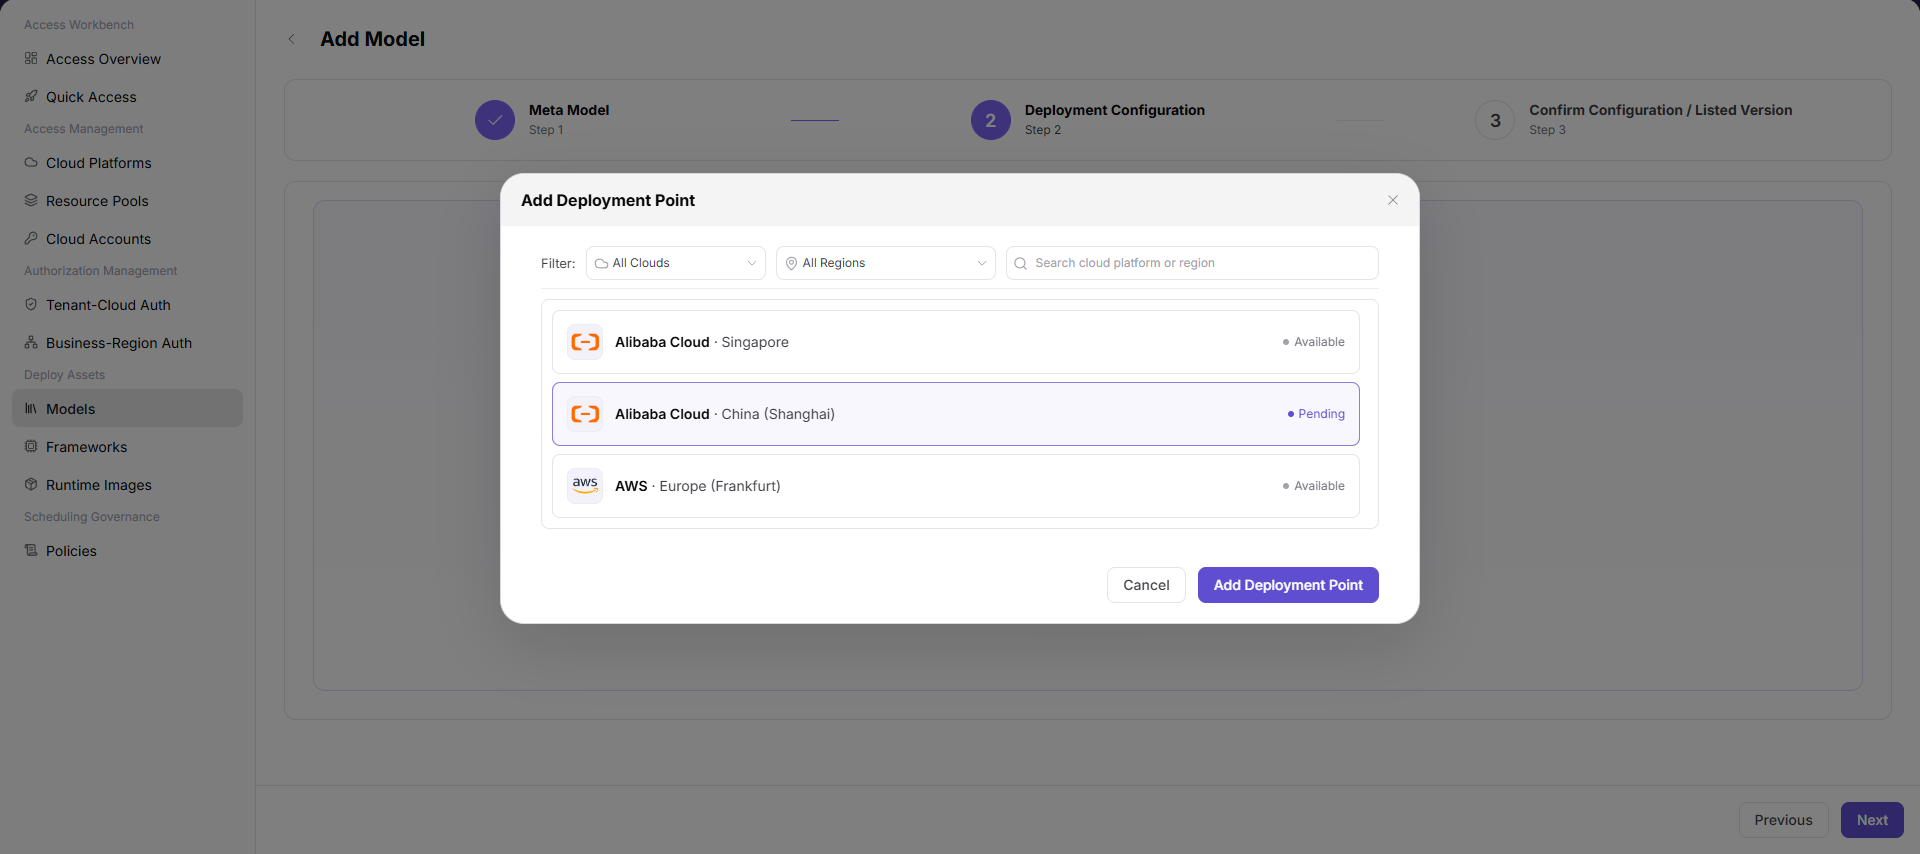Viewport: 1920px width, 854px height.
Task: Click the Available status on Singapore row
Action: [x=1314, y=342]
